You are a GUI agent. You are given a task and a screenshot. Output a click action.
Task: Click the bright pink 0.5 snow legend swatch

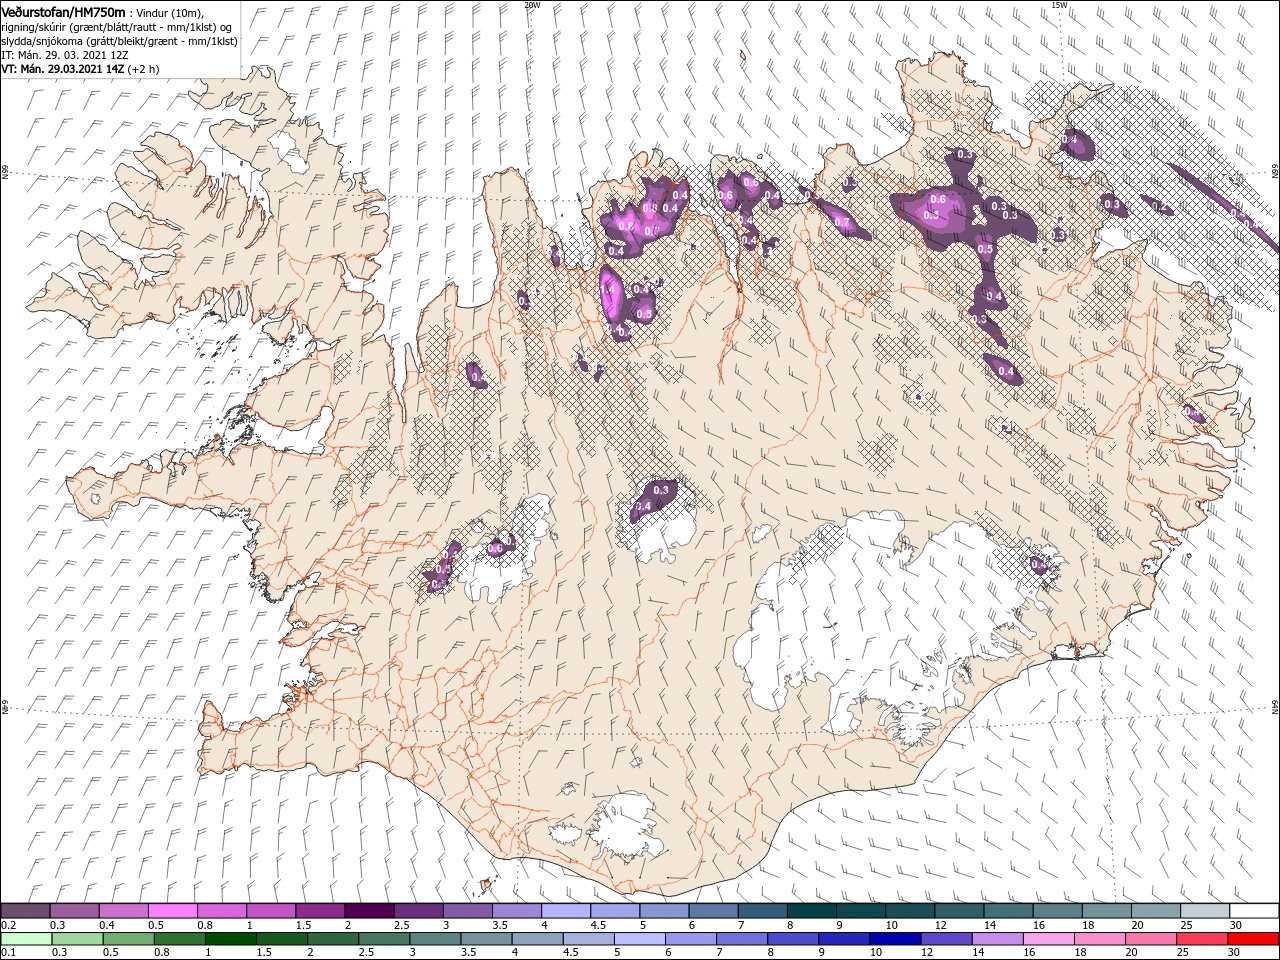pyautogui.click(x=173, y=911)
